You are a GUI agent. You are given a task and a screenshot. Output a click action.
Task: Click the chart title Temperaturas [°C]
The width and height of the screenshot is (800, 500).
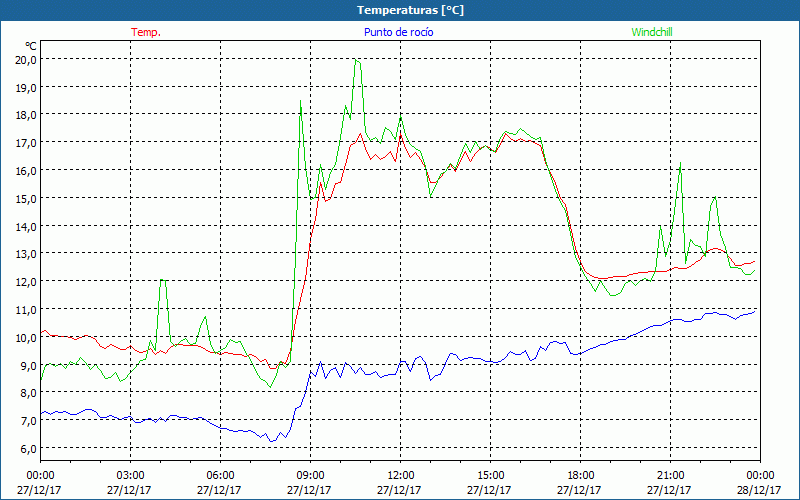[x=410, y=10]
